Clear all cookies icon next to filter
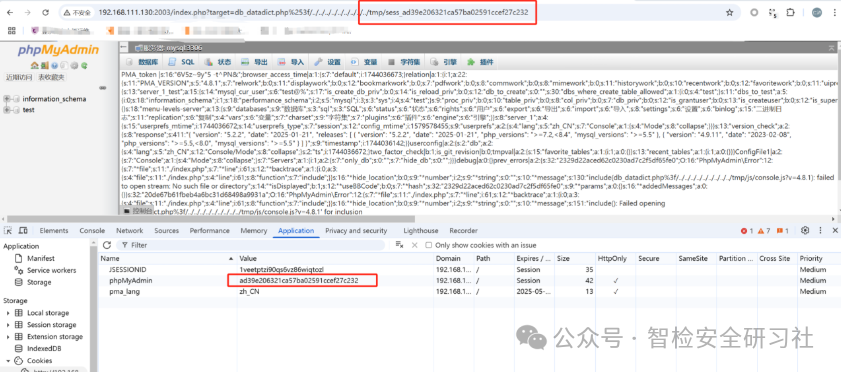Image resolution: width=841 pixels, height=372 pixels. pyautogui.click(x=399, y=245)
